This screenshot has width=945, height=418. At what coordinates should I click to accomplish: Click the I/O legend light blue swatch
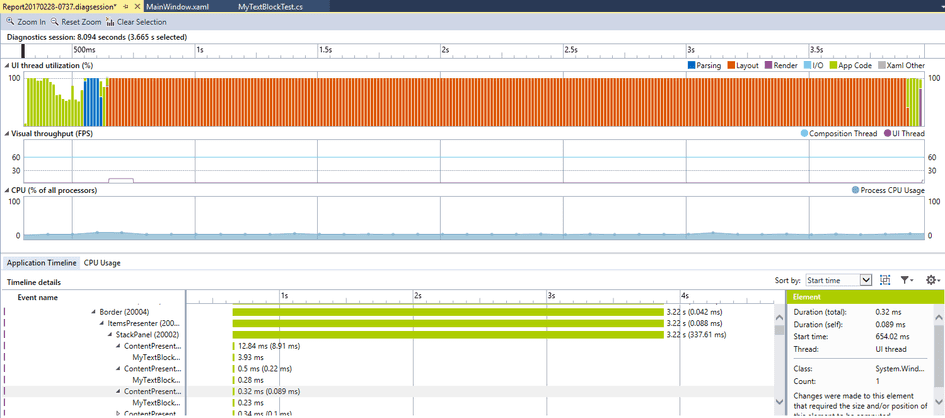click(x=808, y=65)
